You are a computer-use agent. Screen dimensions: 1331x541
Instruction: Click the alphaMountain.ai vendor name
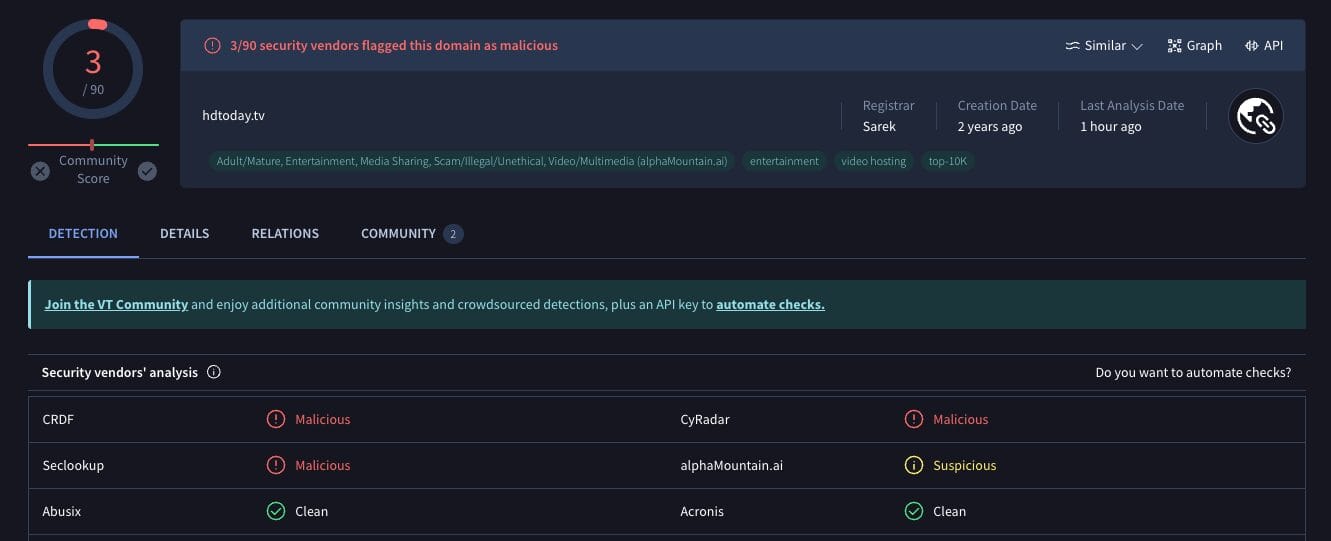point(732,465)
